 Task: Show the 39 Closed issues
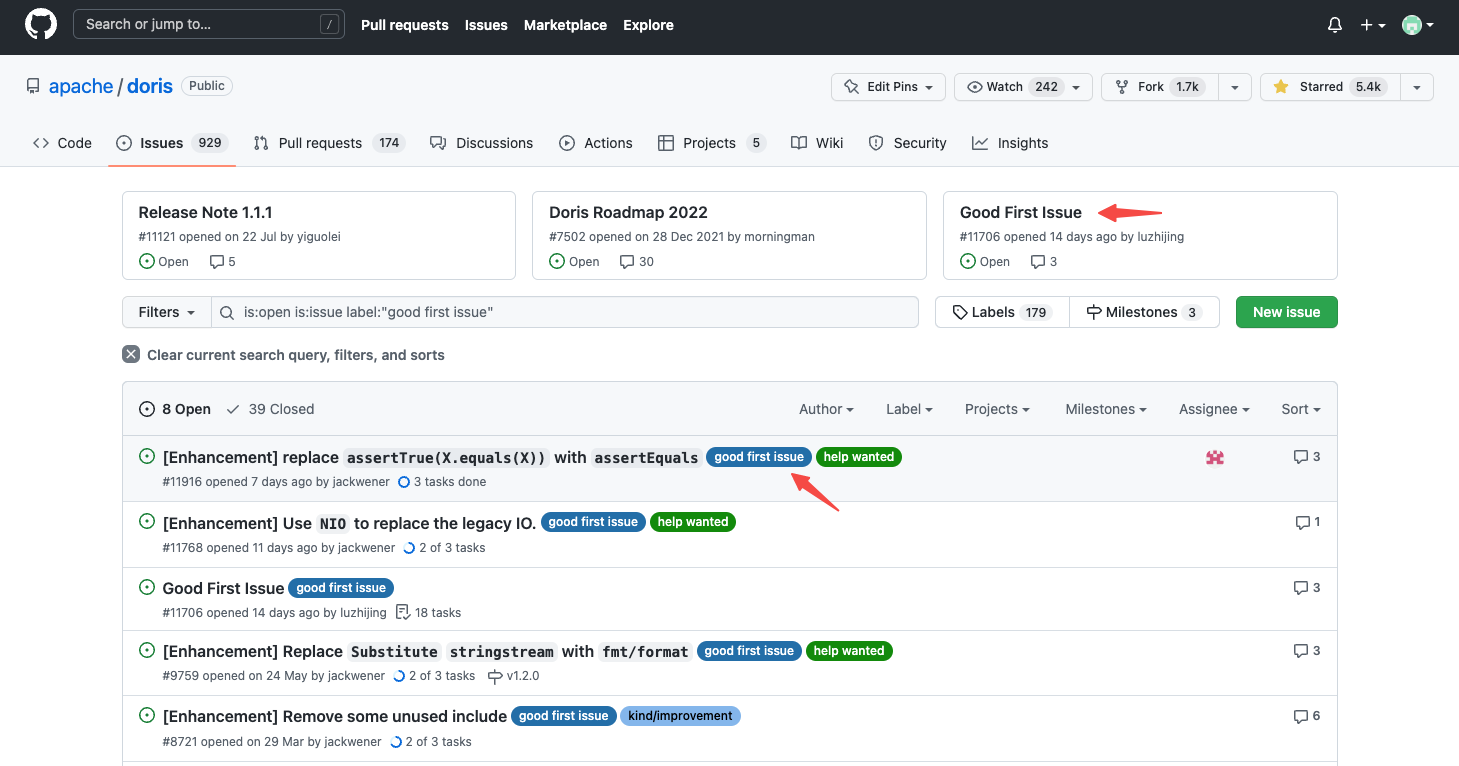(270, 409)
